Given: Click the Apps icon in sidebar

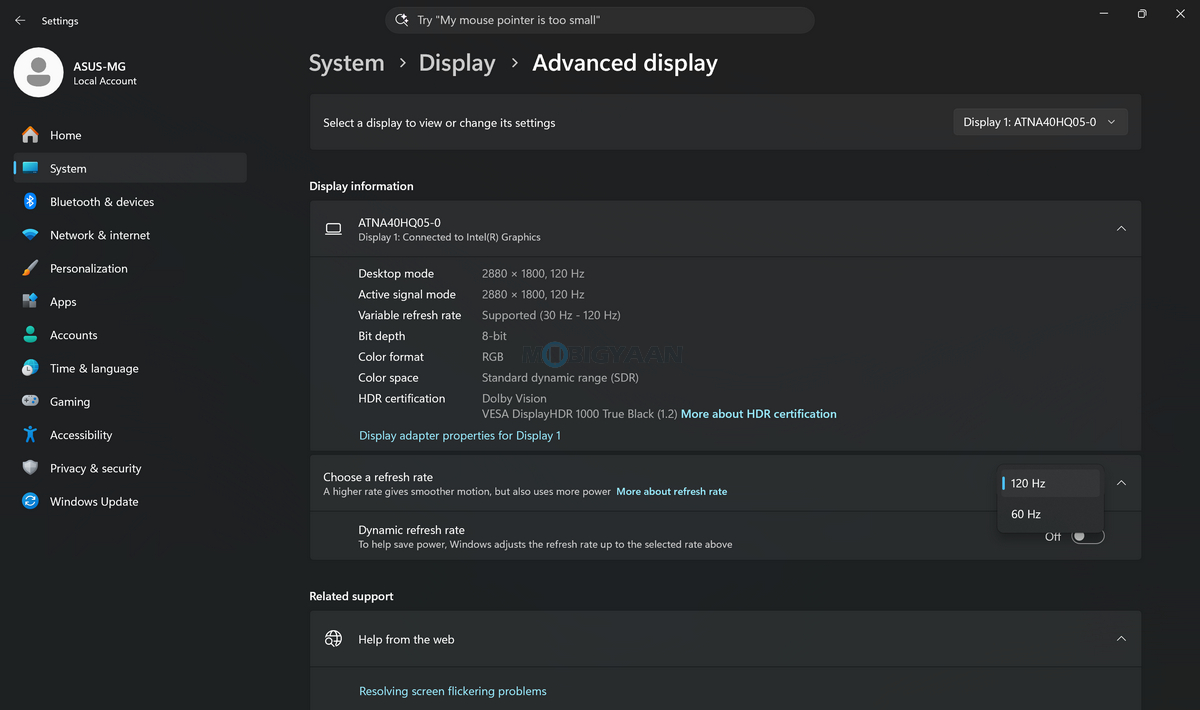Looking at the screenshot, I should click(30, 302).
